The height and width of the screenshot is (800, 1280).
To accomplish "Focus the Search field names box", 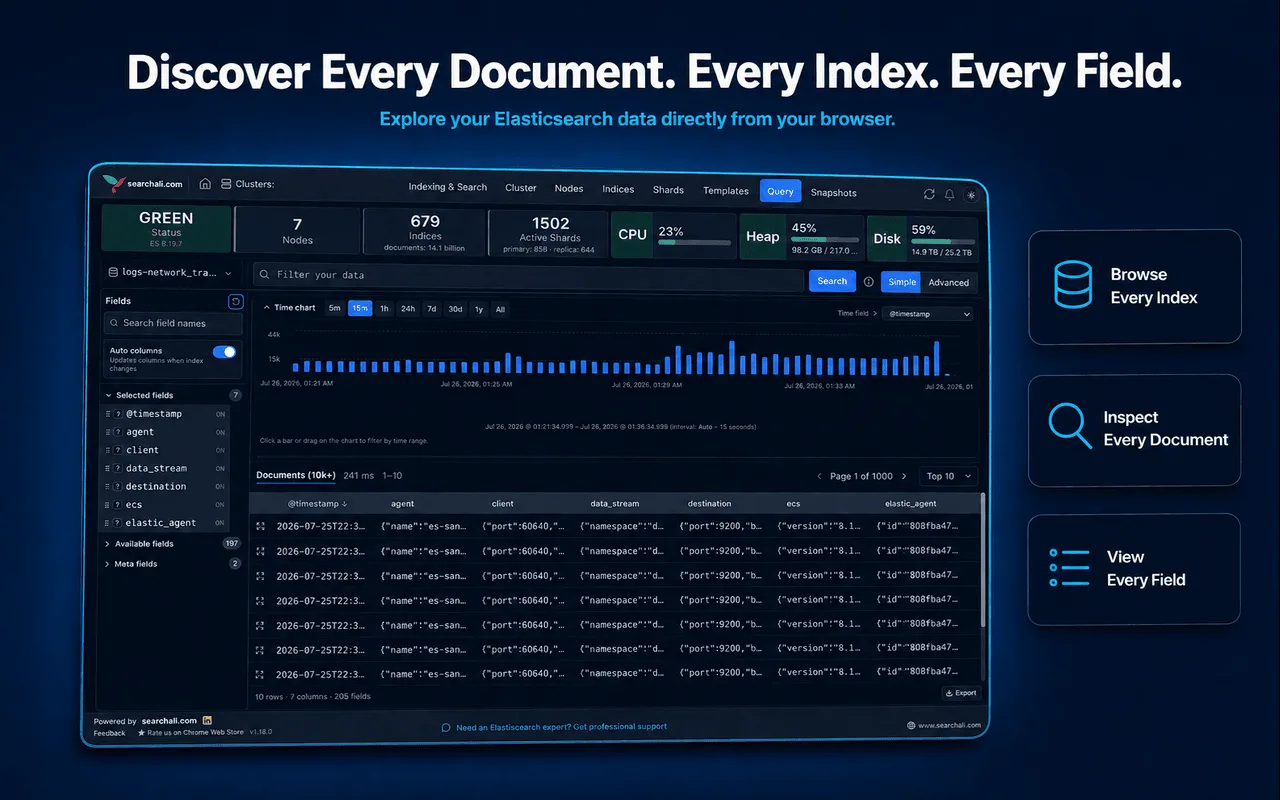I will pos(174,323).
